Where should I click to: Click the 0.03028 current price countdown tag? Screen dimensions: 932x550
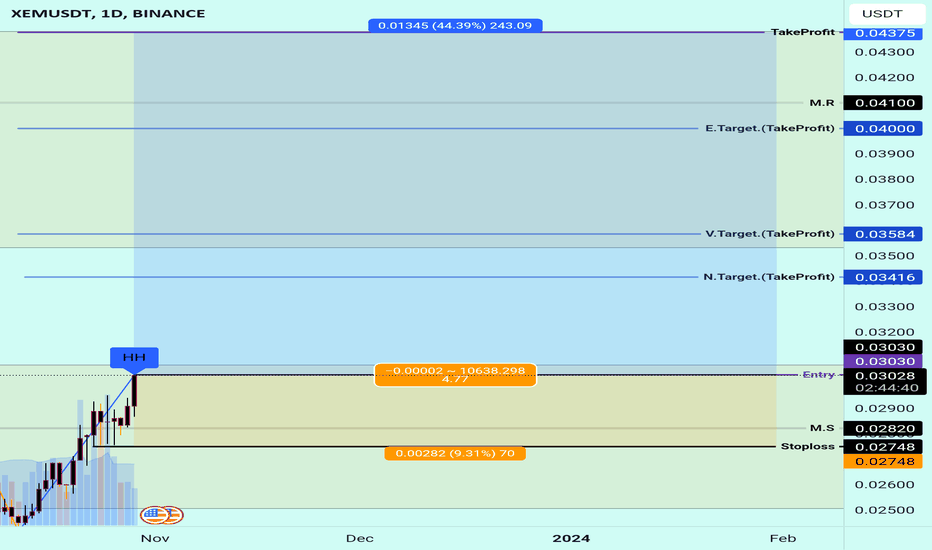(884, 382)
